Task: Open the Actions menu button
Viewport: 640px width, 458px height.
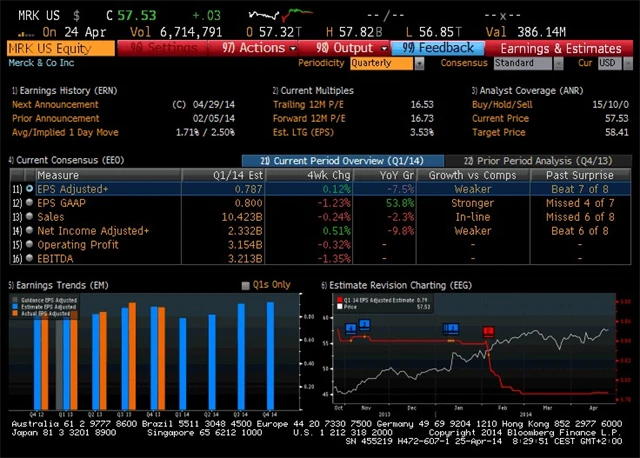Action: (255, 48)
